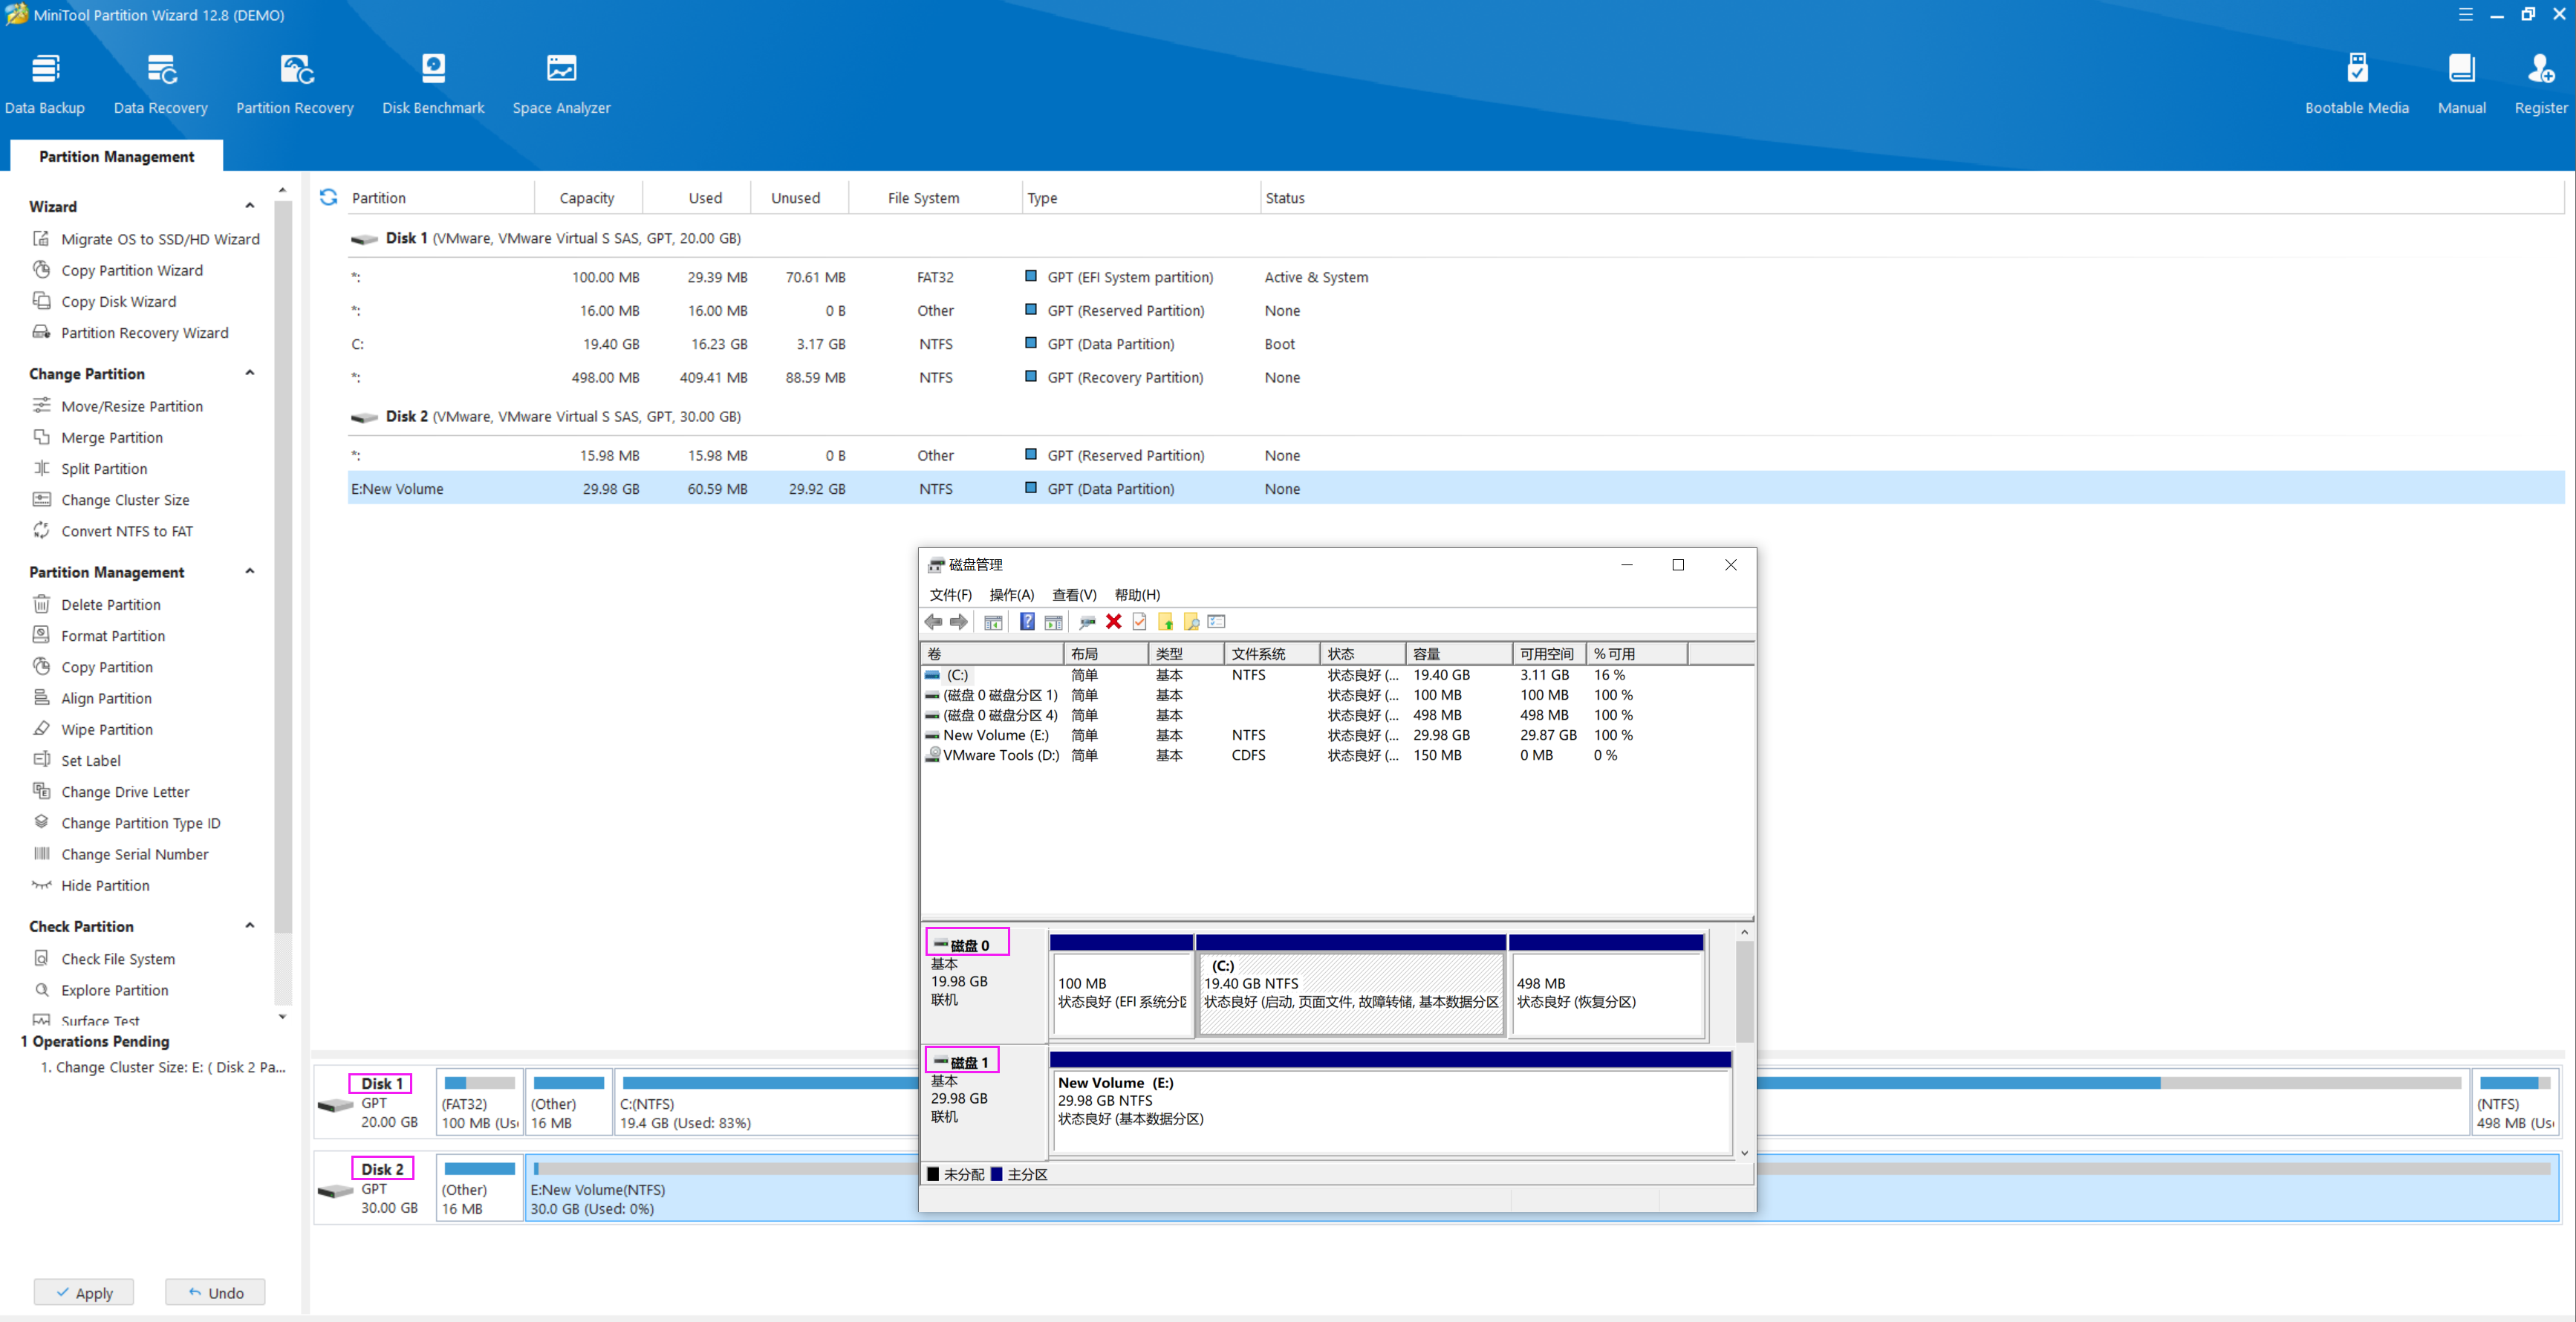Open MiniTool hamburger menu in title bar
Image resolution: width=2576 pixels, height=1322 pixels.
click(2465, 14)
